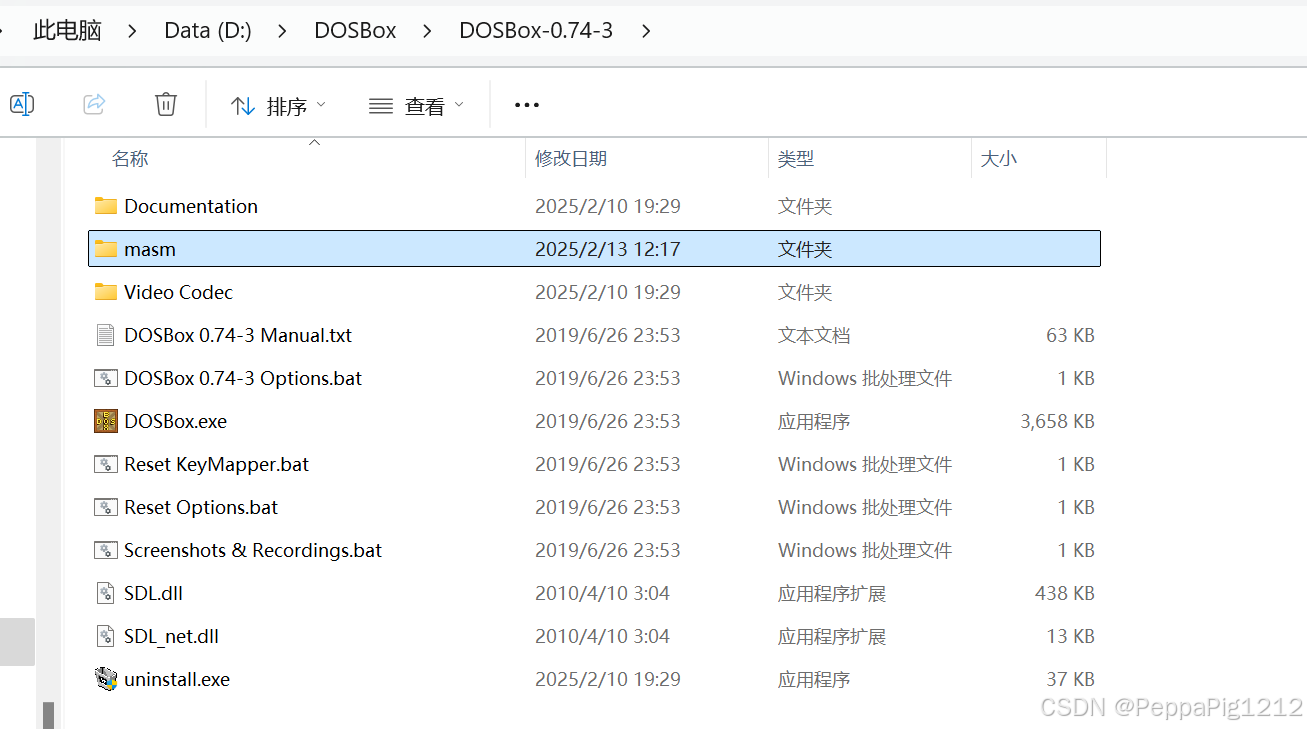Click the 37 KB size of uninstall.exe
The height and width of the screenshot is (729, 1307).
(x=1070, y=679)
